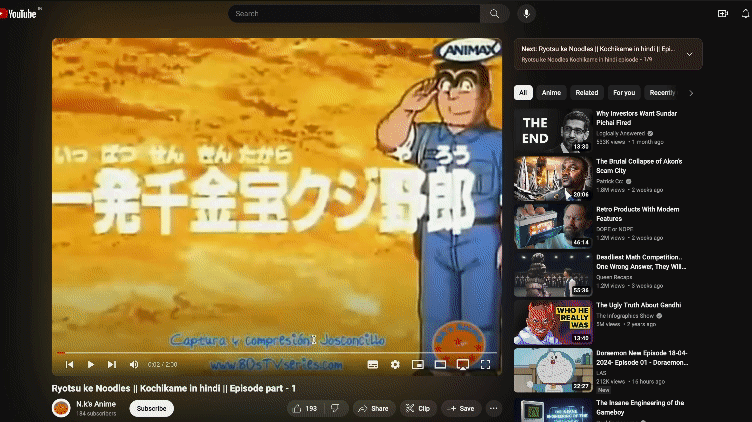
Task: Dislike the video
Action: (335, 409)
